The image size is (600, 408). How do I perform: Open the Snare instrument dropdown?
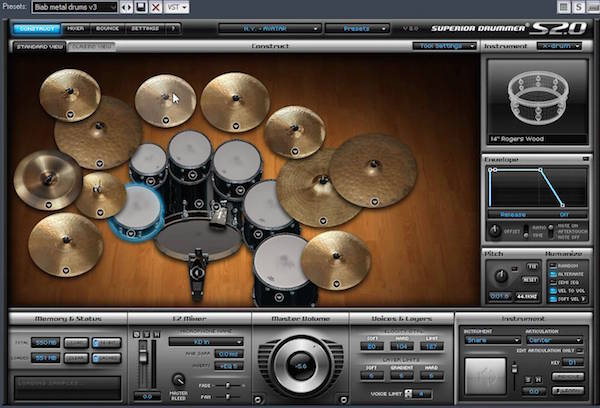click(492, 340)
